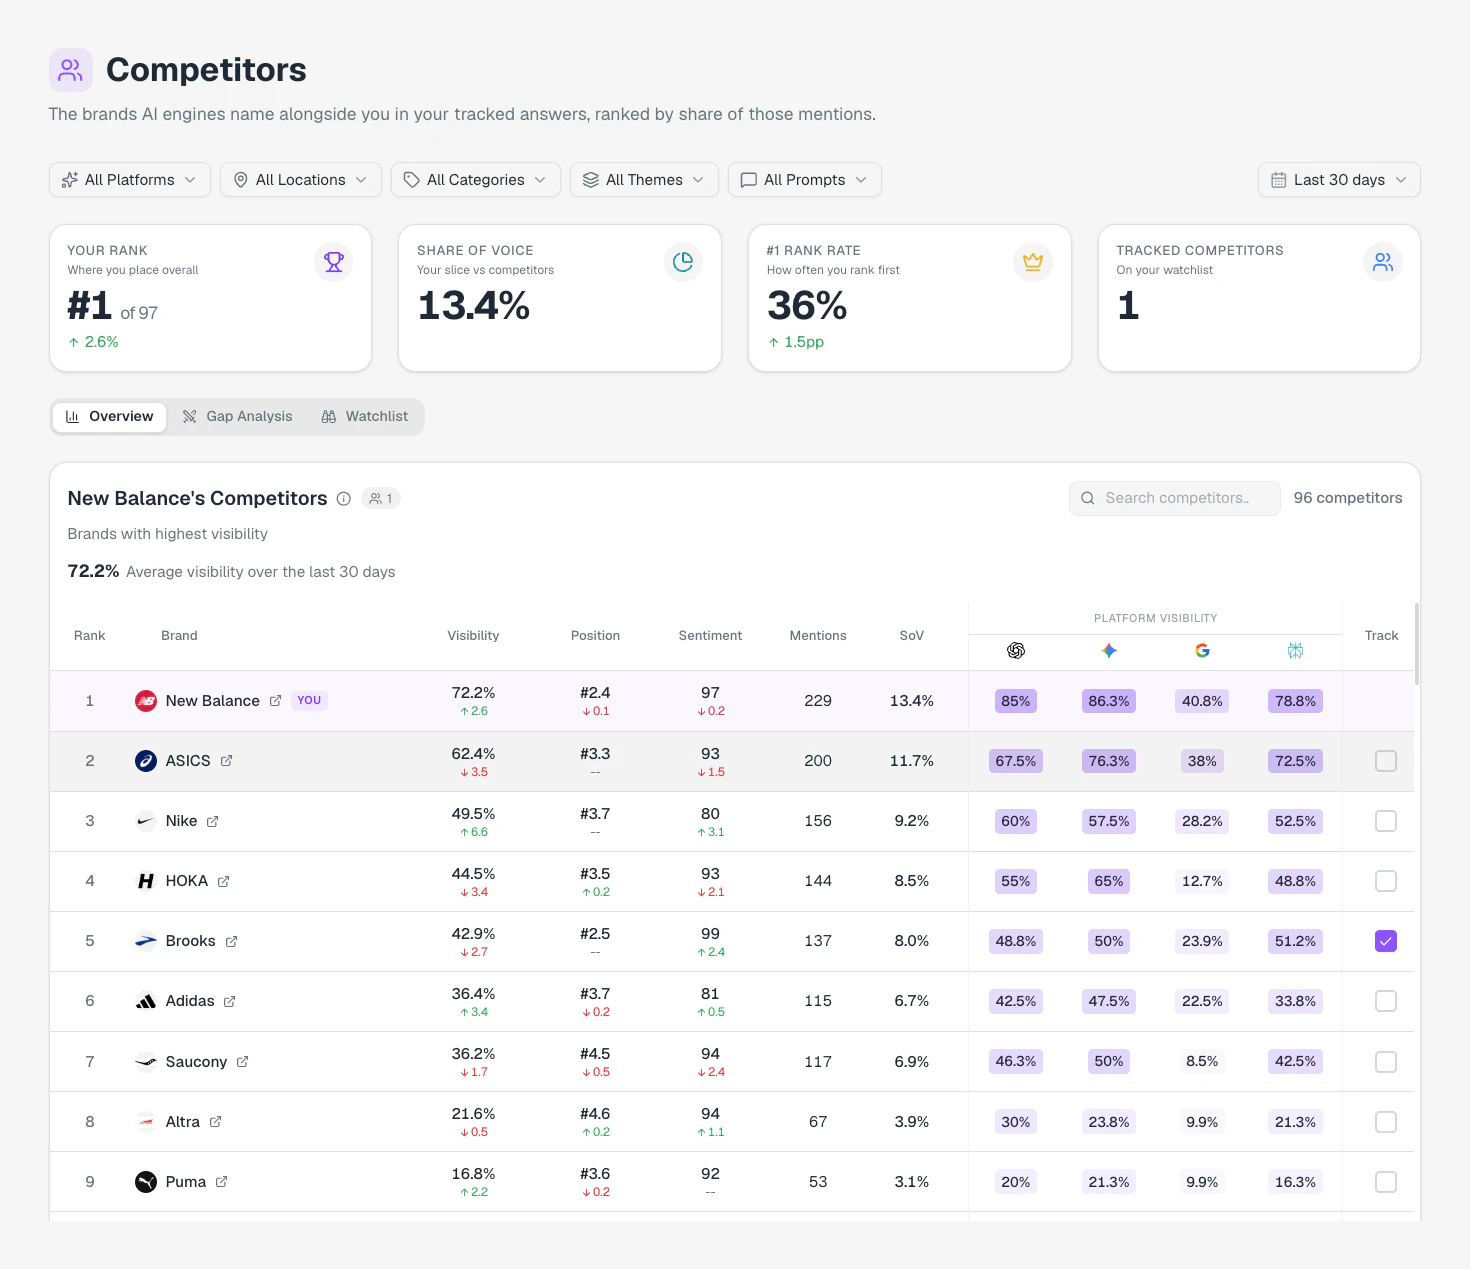Click the Gemini platform column icon
This screenshot has height=1269, width=1470.
1109,651
